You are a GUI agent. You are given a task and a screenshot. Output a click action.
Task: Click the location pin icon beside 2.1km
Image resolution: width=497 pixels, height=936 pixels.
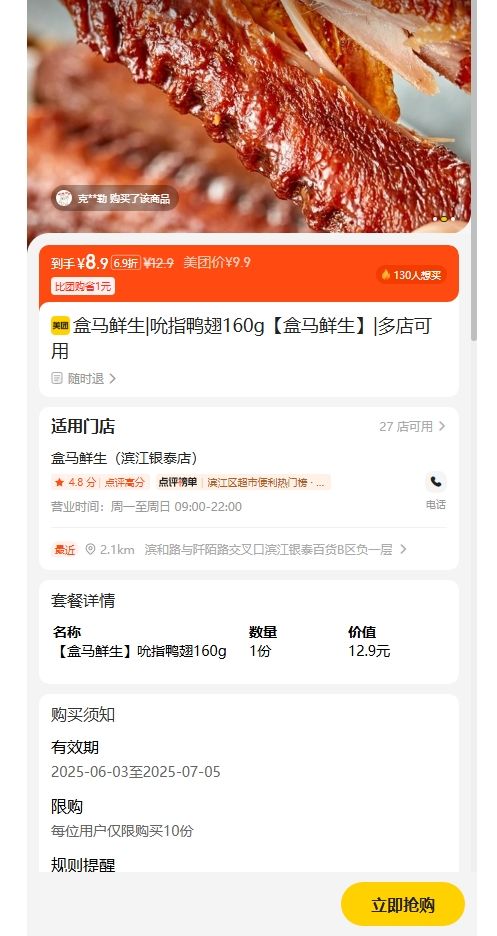point(90,549)
